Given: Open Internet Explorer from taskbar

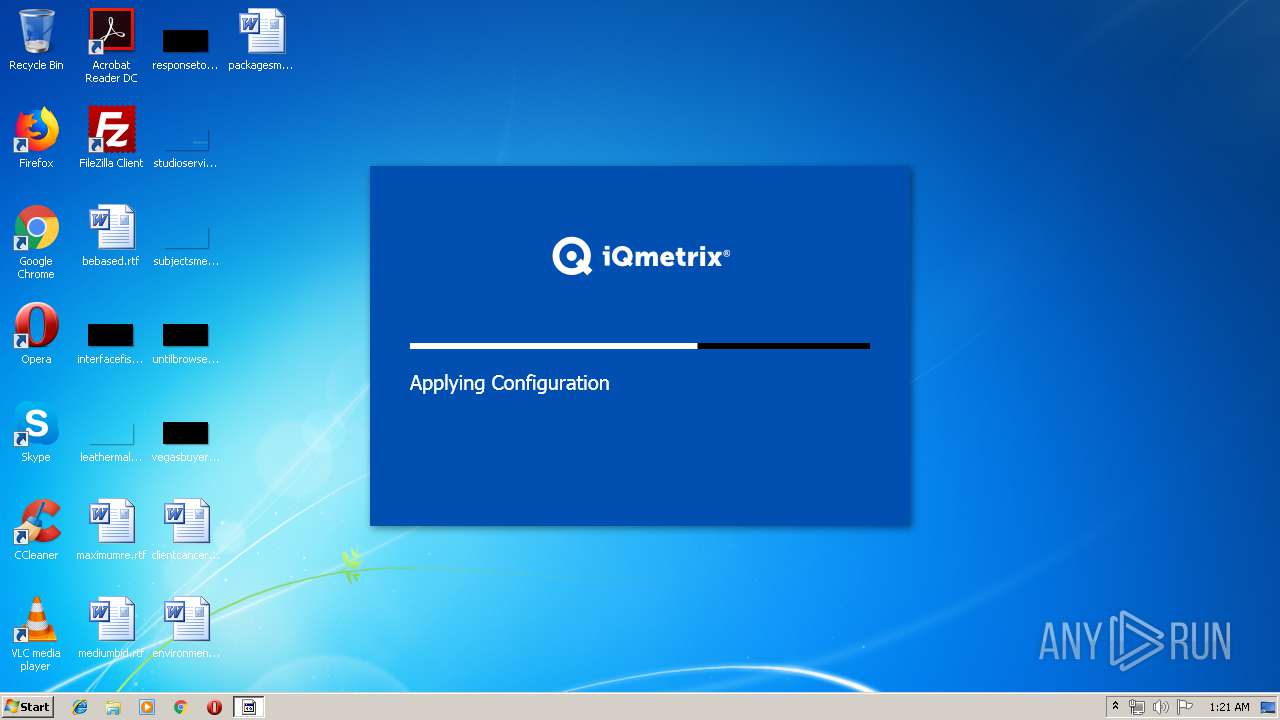Looking at the screenshot, I should tap(80, 707).
